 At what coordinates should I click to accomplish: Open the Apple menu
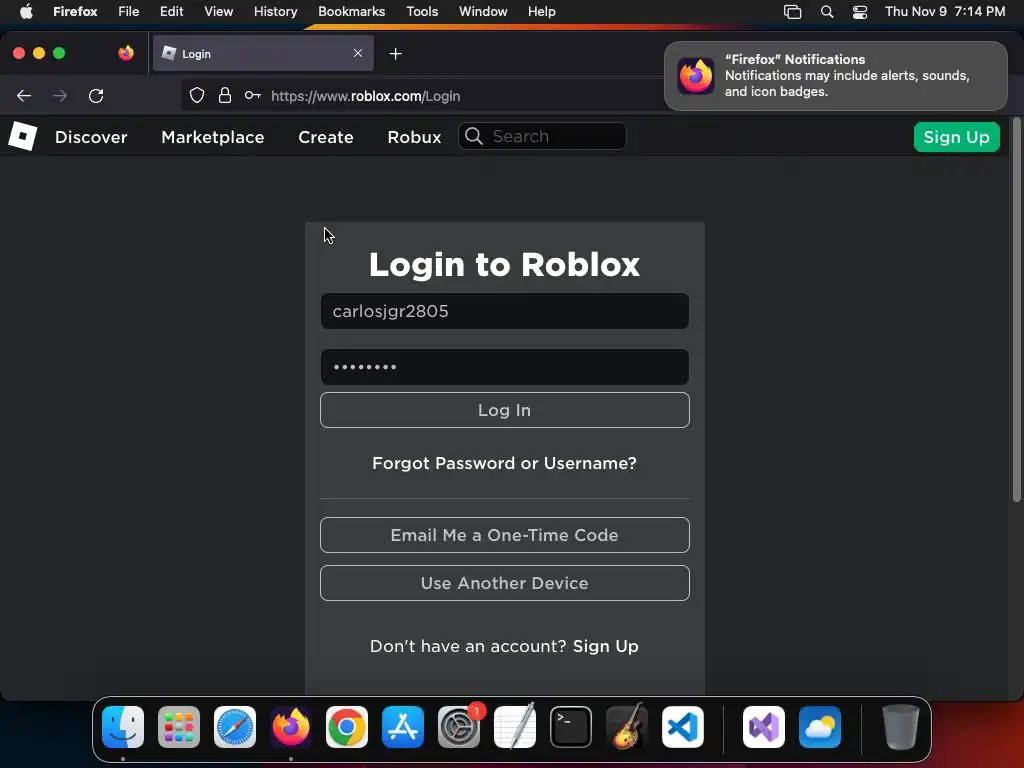pos(26,11)
